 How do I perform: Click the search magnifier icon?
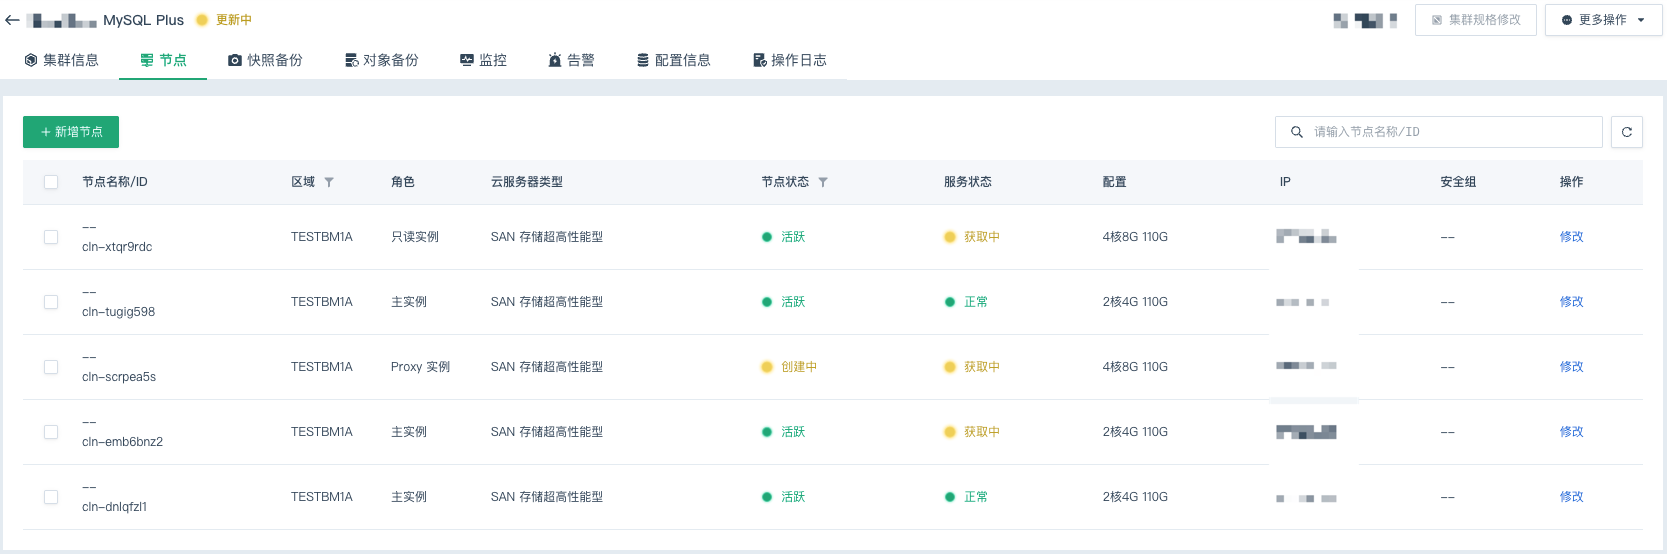click(x=1297, y=132)
